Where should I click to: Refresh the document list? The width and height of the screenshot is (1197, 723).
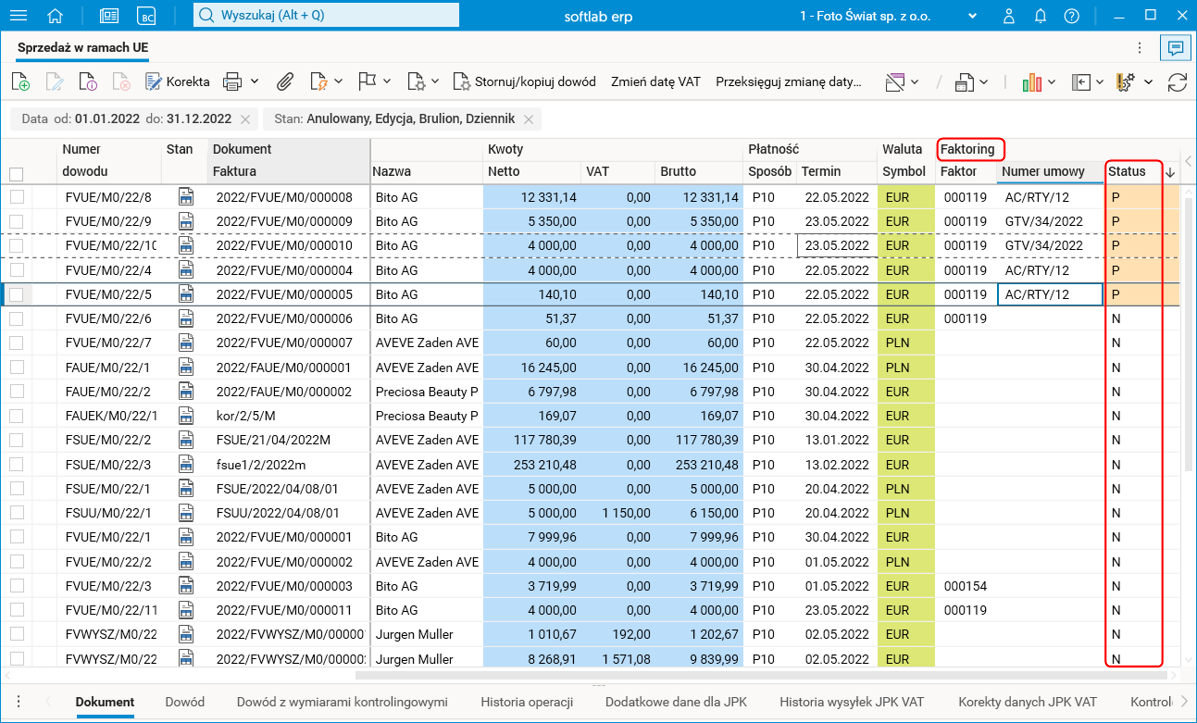click(1177, 82)
